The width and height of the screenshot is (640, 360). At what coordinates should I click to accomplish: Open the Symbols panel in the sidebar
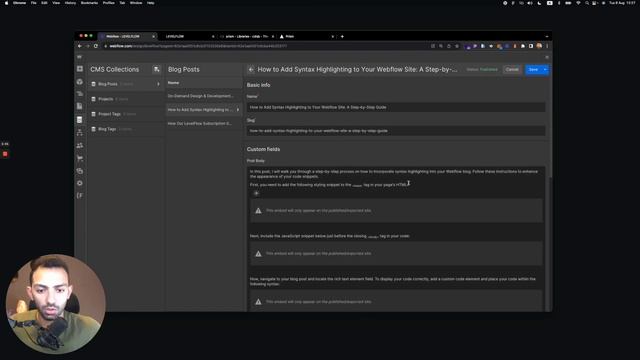[80, 82]
